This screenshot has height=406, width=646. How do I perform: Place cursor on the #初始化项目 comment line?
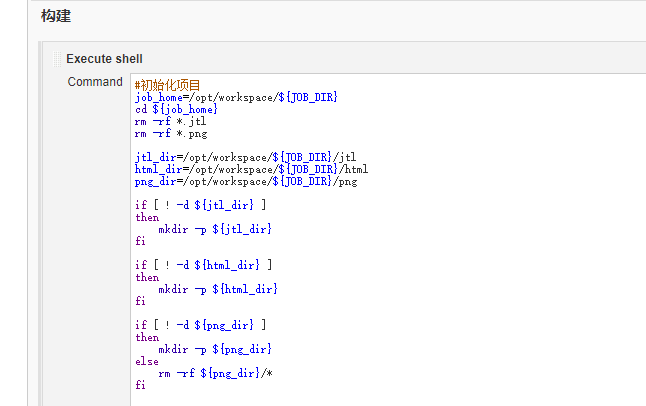point(168,85)
